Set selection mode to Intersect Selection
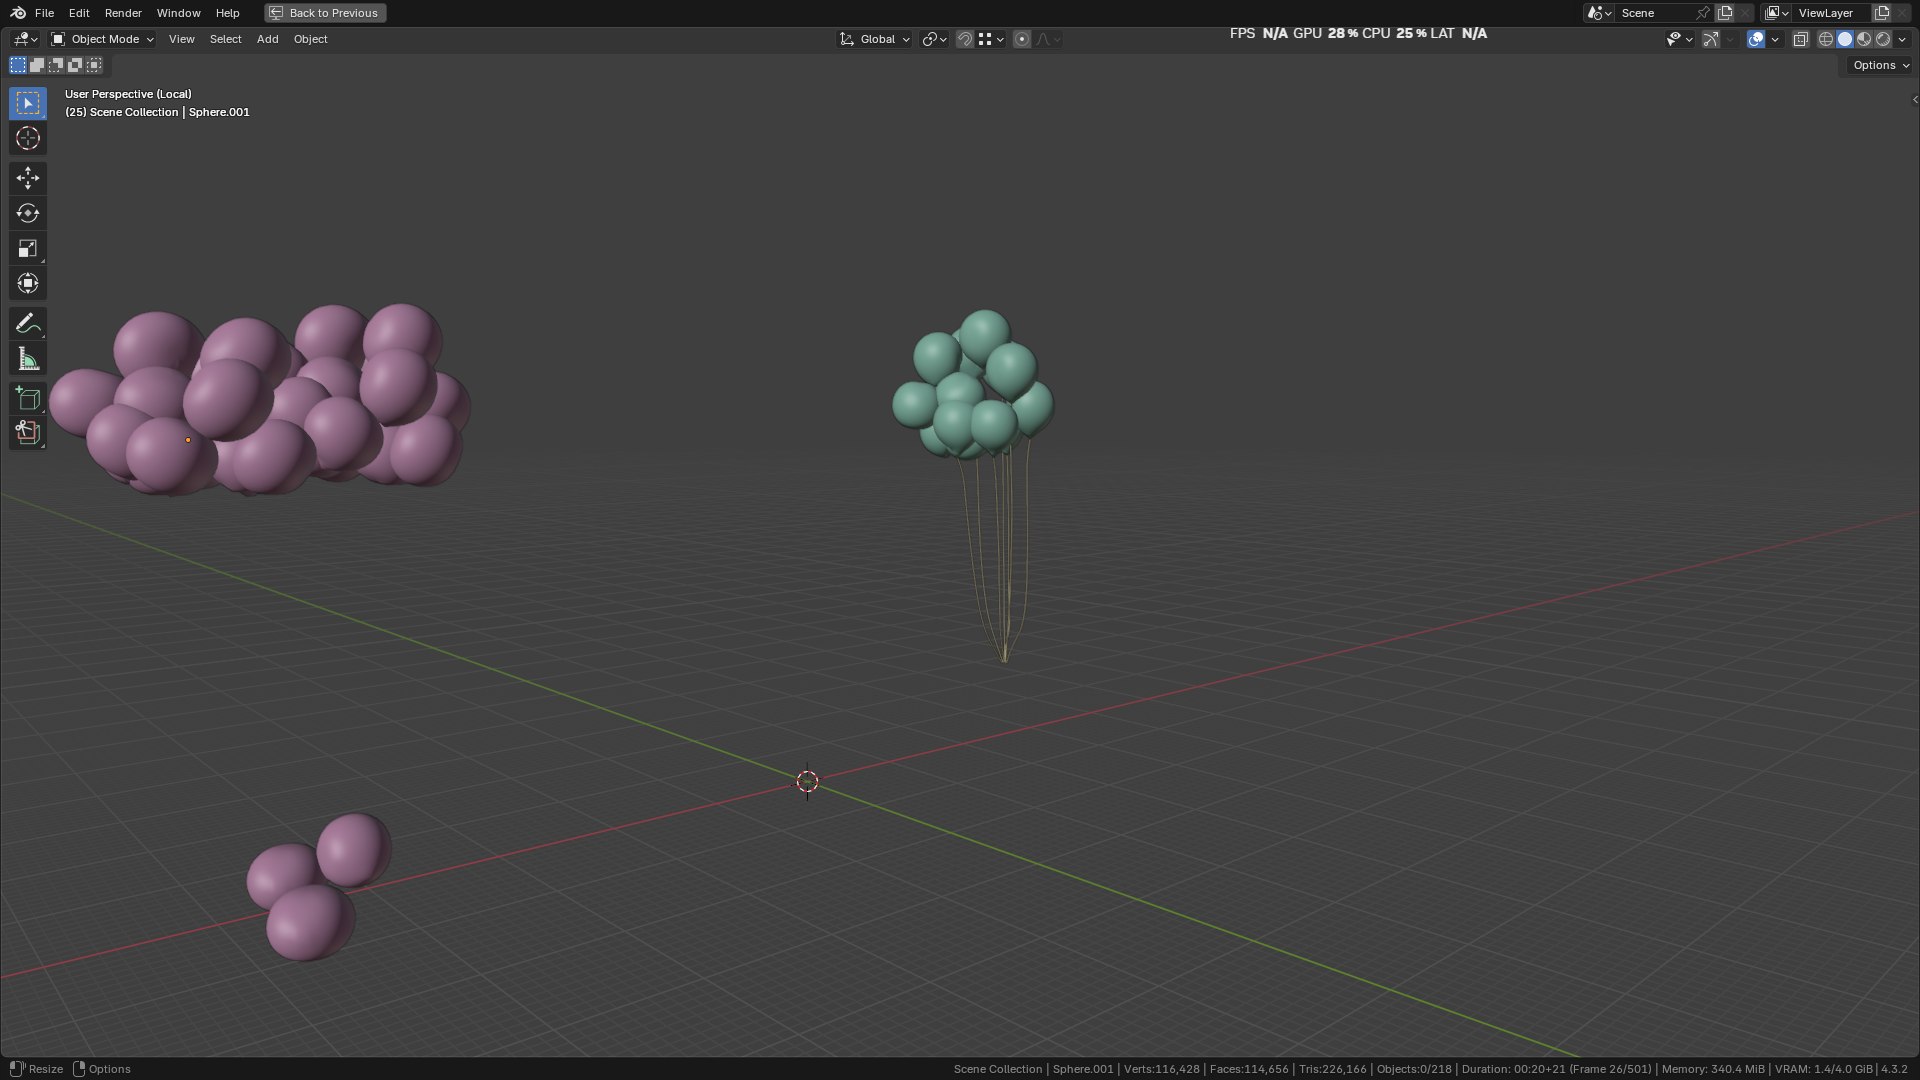Screen dimensions: 1920x1080 click(94, 65)
